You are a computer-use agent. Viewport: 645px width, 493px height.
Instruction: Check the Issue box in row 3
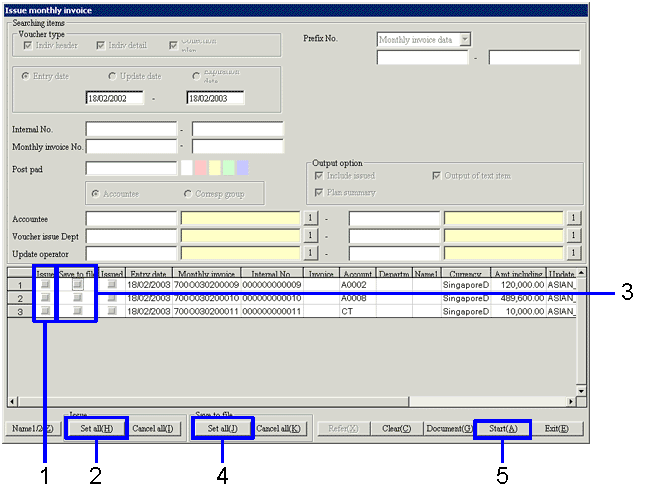tap(45, 311)
